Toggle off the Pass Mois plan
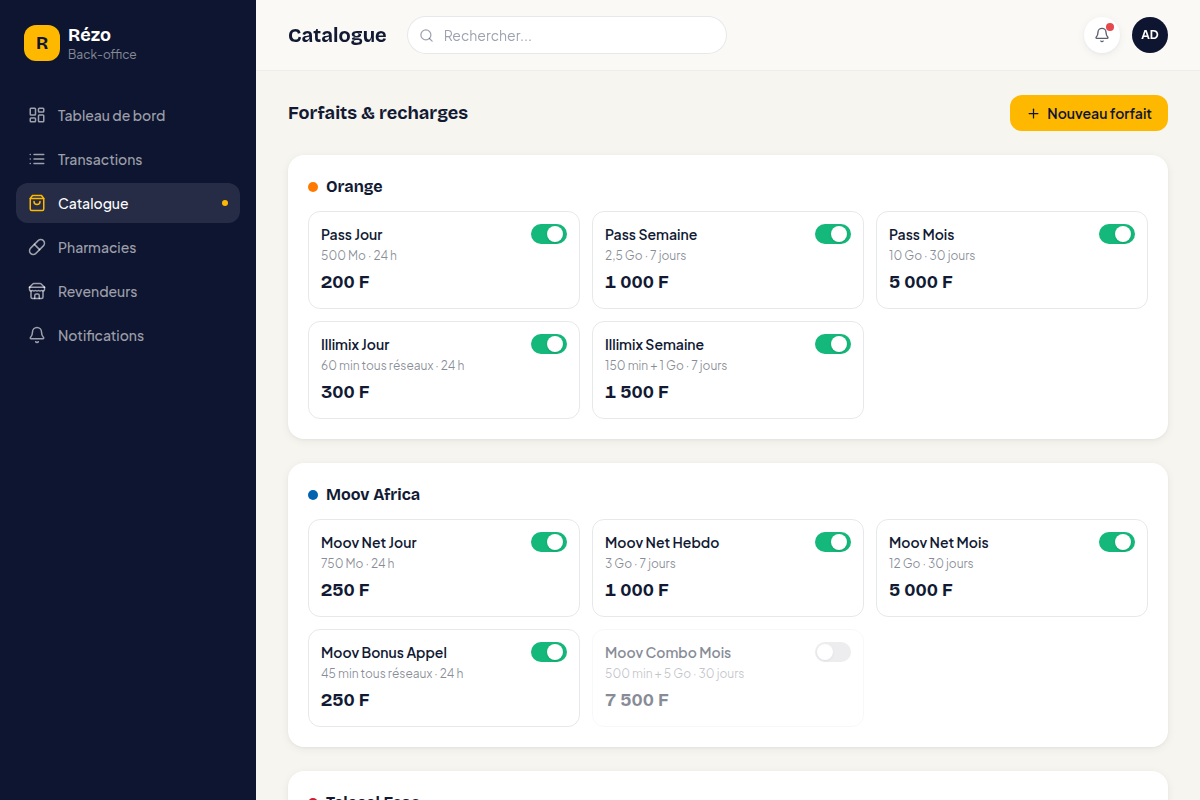1200x800 pixels. tap(1117, 234)
